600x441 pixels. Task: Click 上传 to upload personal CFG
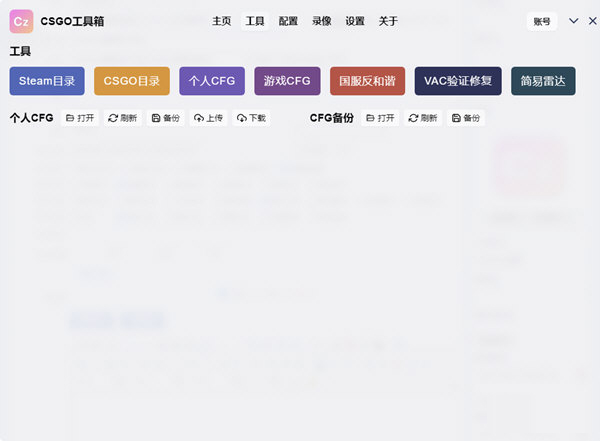(x=209, y=118)
